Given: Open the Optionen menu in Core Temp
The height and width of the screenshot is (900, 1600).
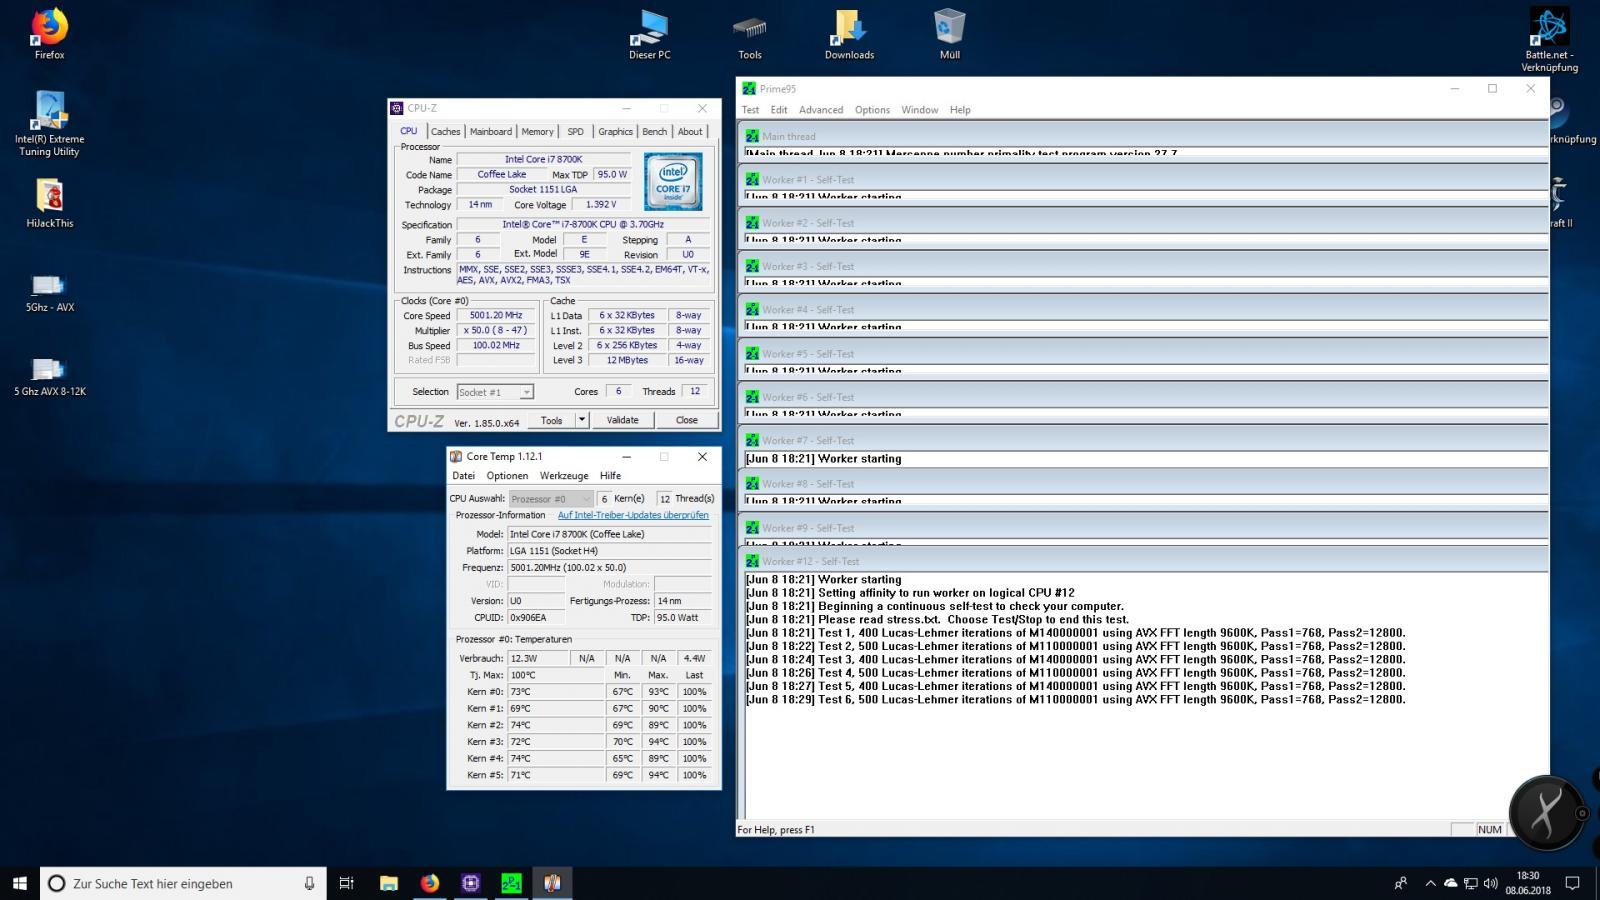Looking at the screenshot, I should (x=507, y=476).
